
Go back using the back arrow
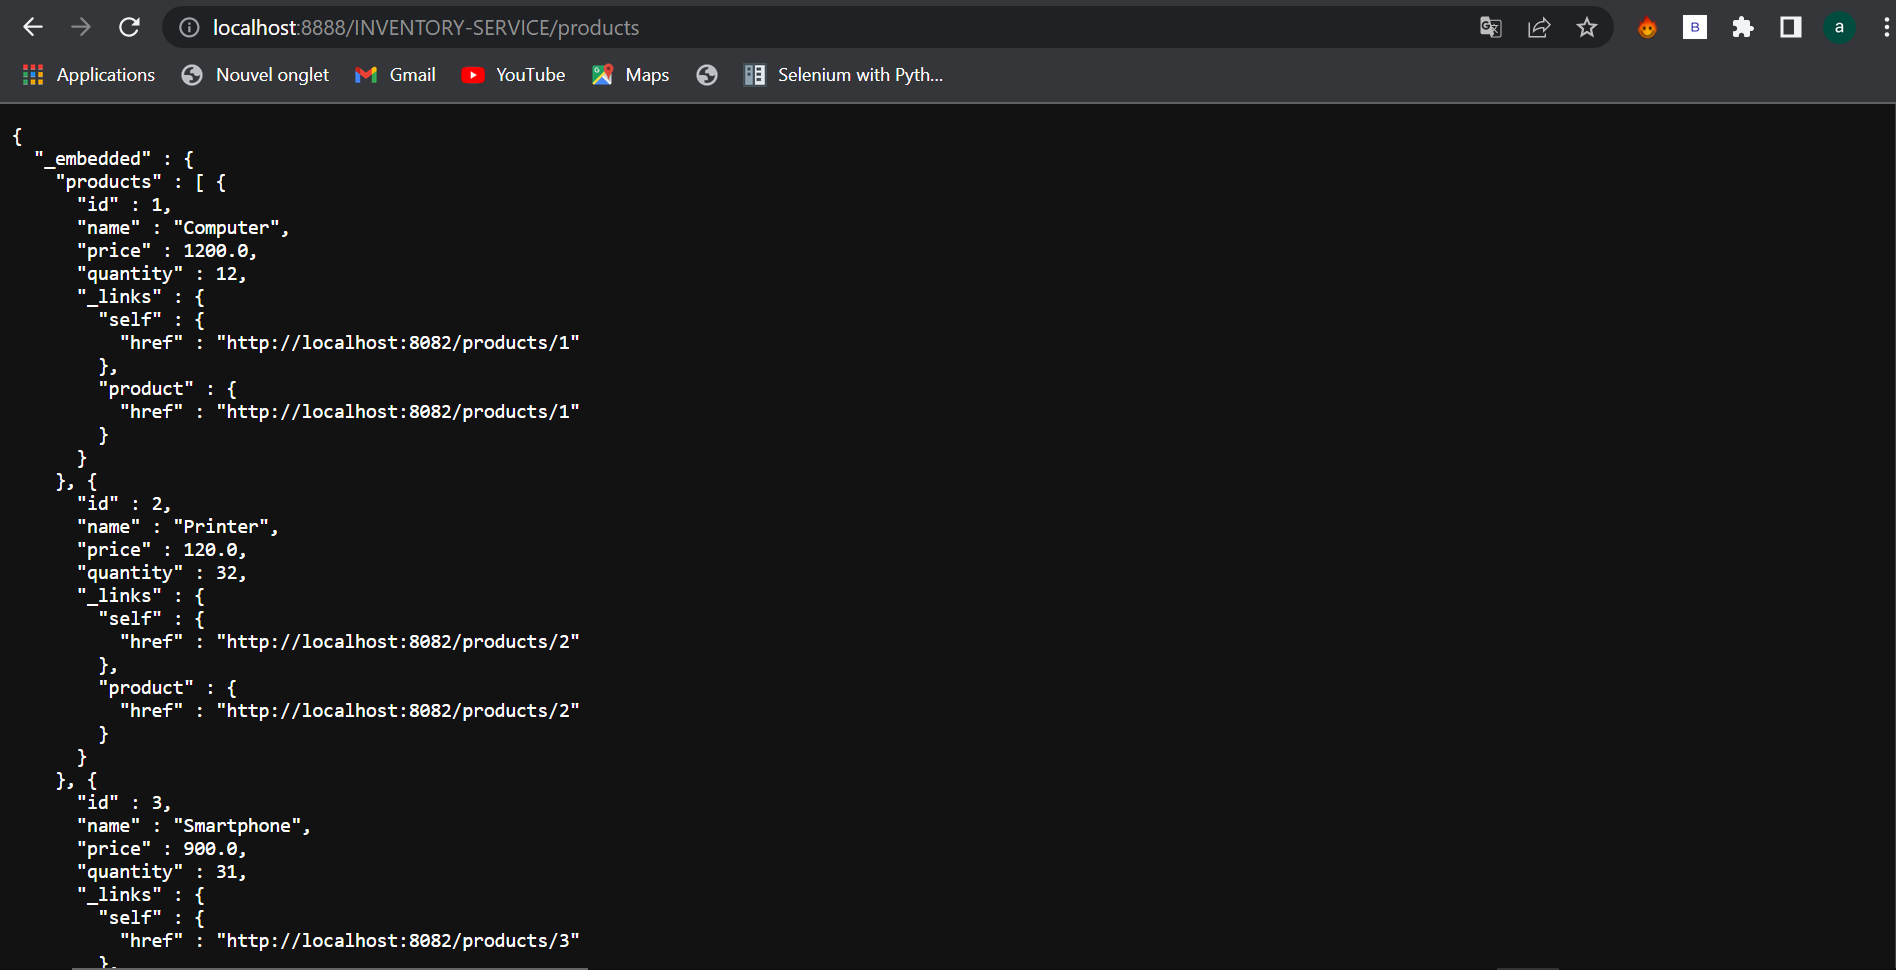[x=33, y=27]
